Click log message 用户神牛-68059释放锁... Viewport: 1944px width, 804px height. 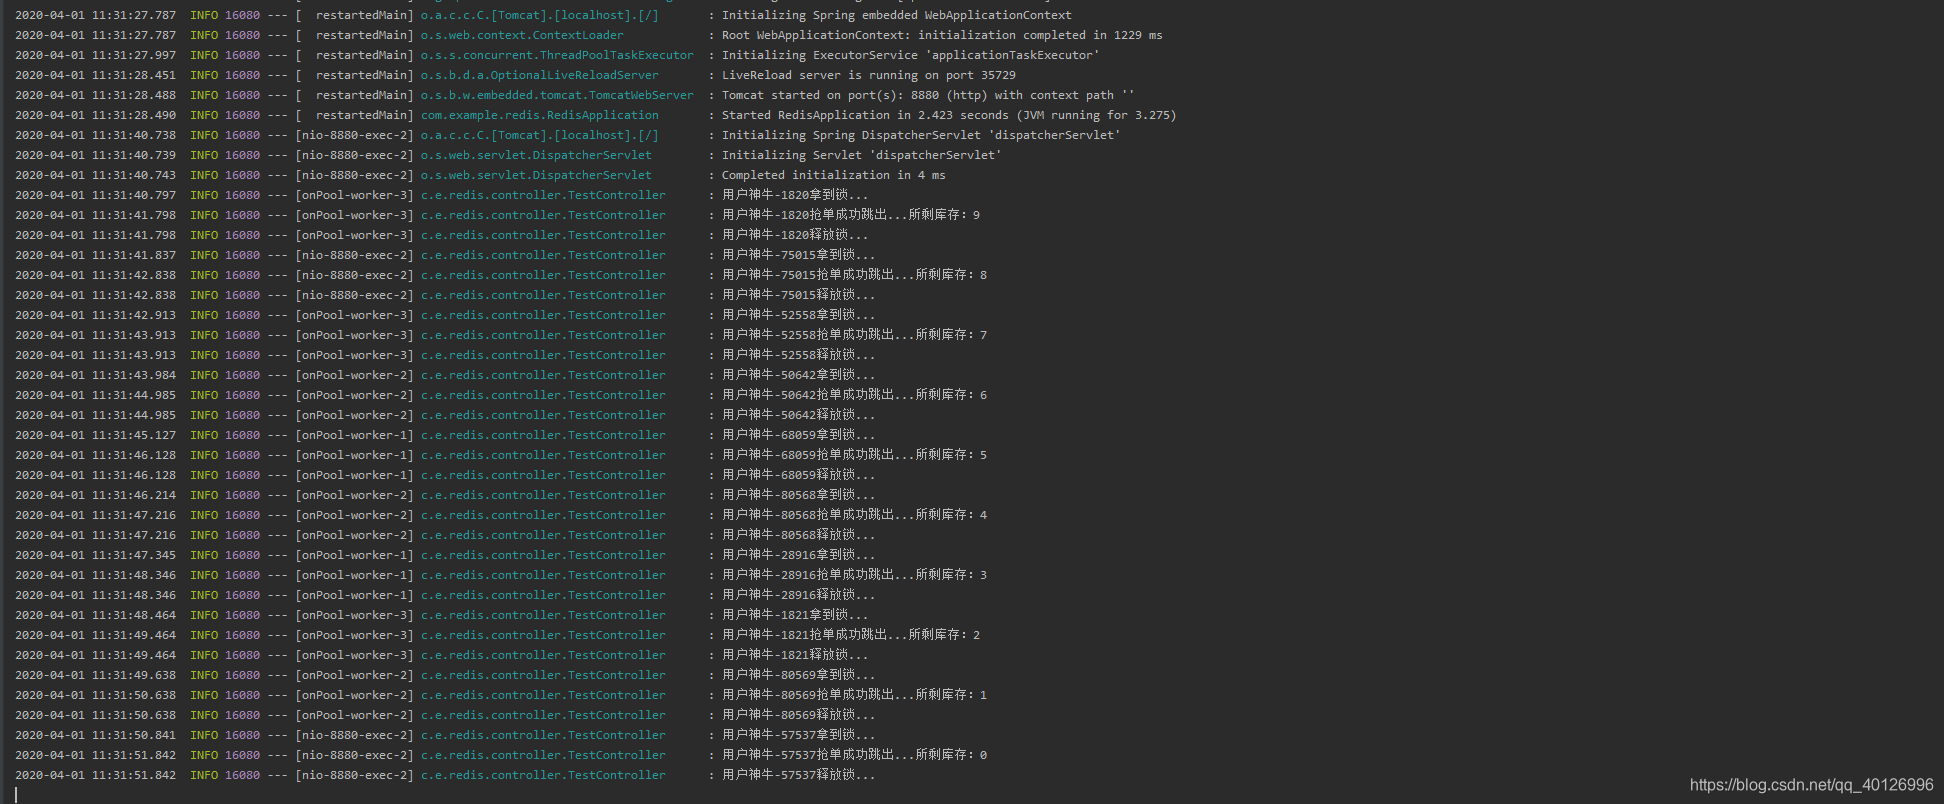click(799, 475)
